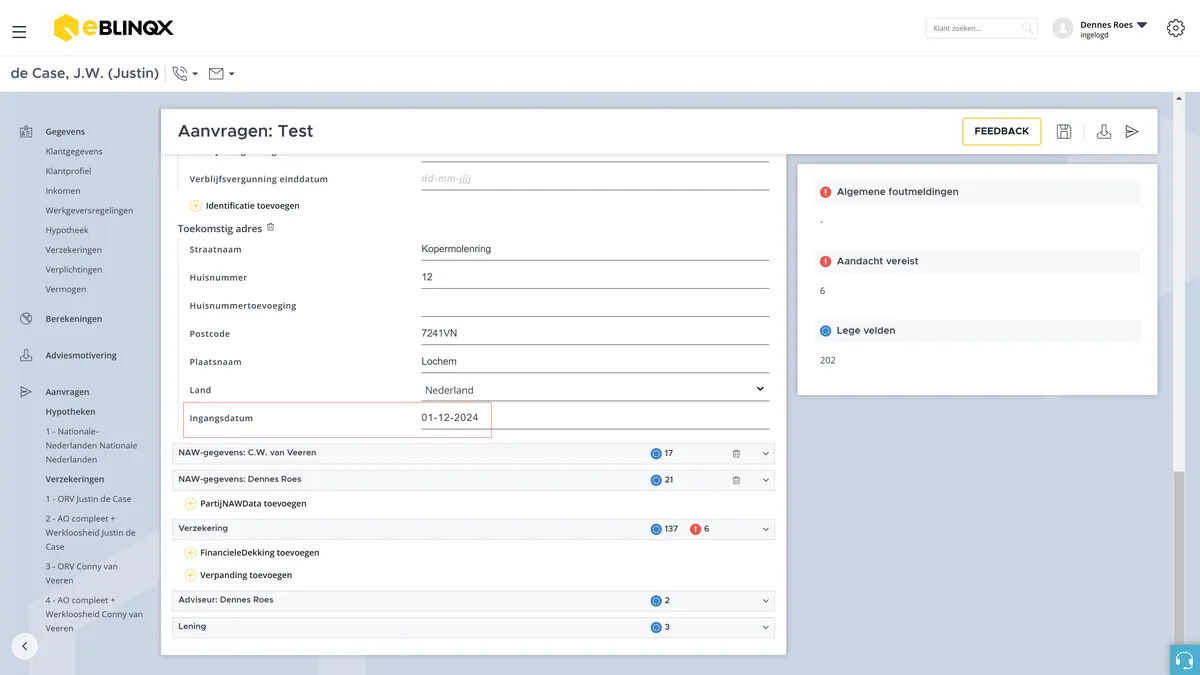This screenshot has height=675, width=1200.
Task: Click the Verblijfsvergunning einddatum field
Action: 596,179
